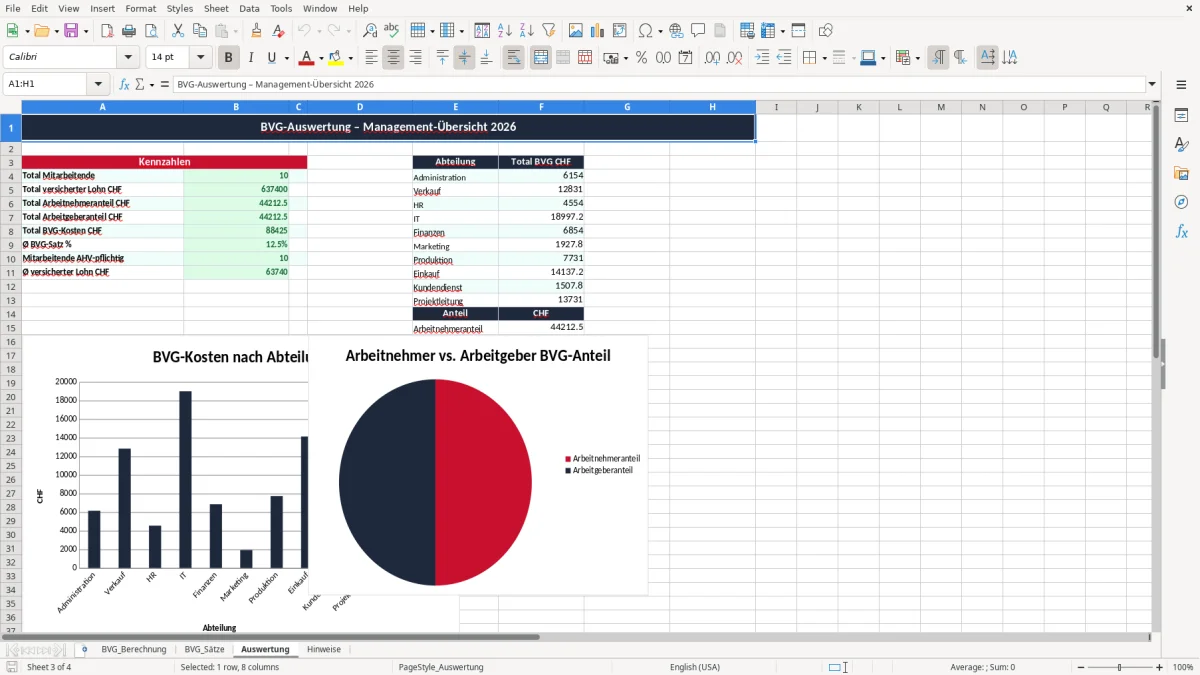Toggle Wrap Text button
Image resolution: width=1200 pixels, height=675 pixels.
(x=514, y=58)
